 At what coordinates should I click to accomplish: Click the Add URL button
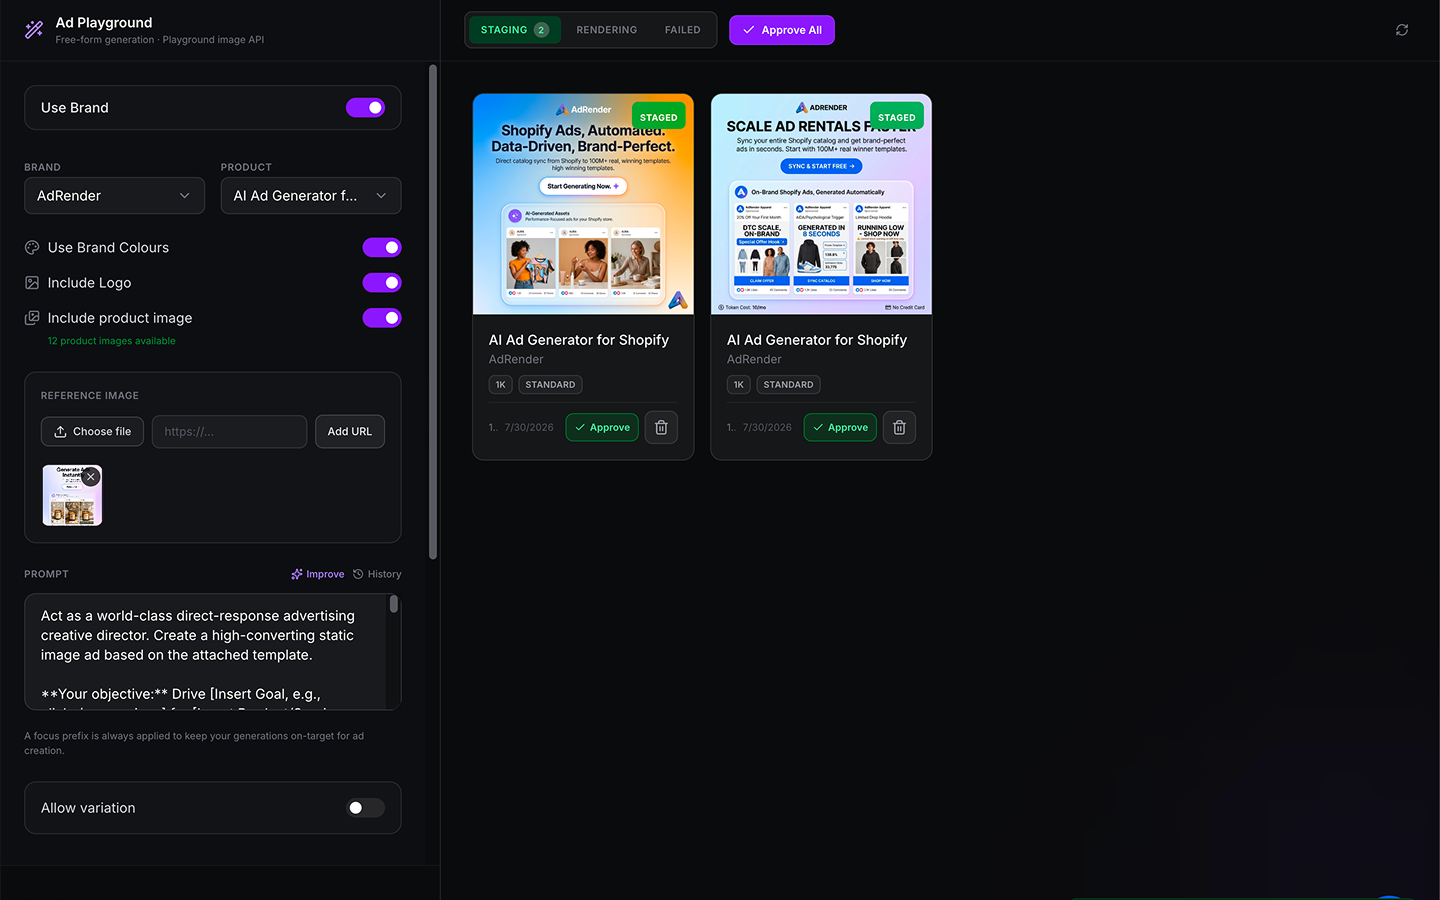(350, 432)
